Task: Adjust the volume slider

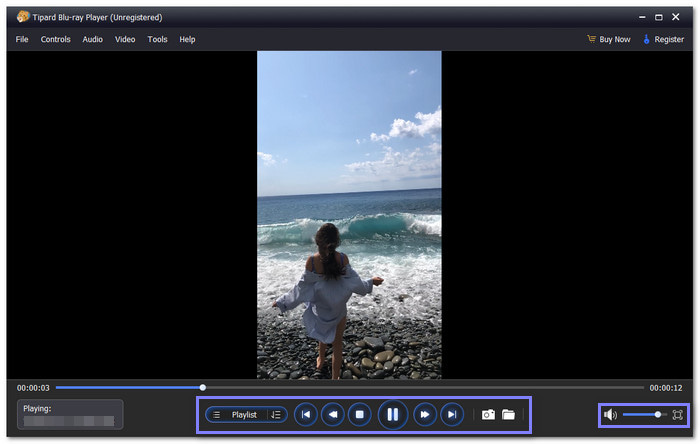Action: (x=645, y=415)
